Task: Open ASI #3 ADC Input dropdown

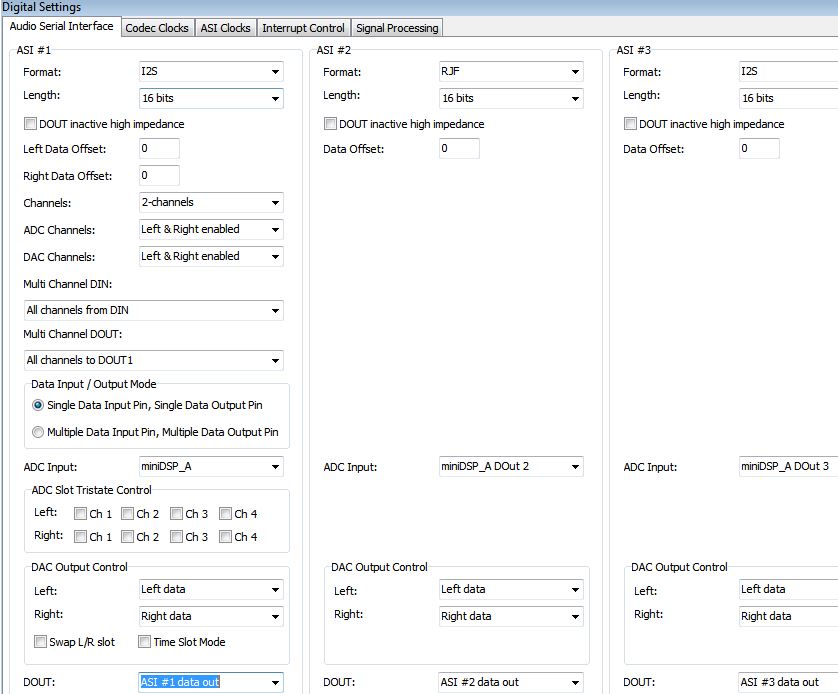Action: point(788,467)
